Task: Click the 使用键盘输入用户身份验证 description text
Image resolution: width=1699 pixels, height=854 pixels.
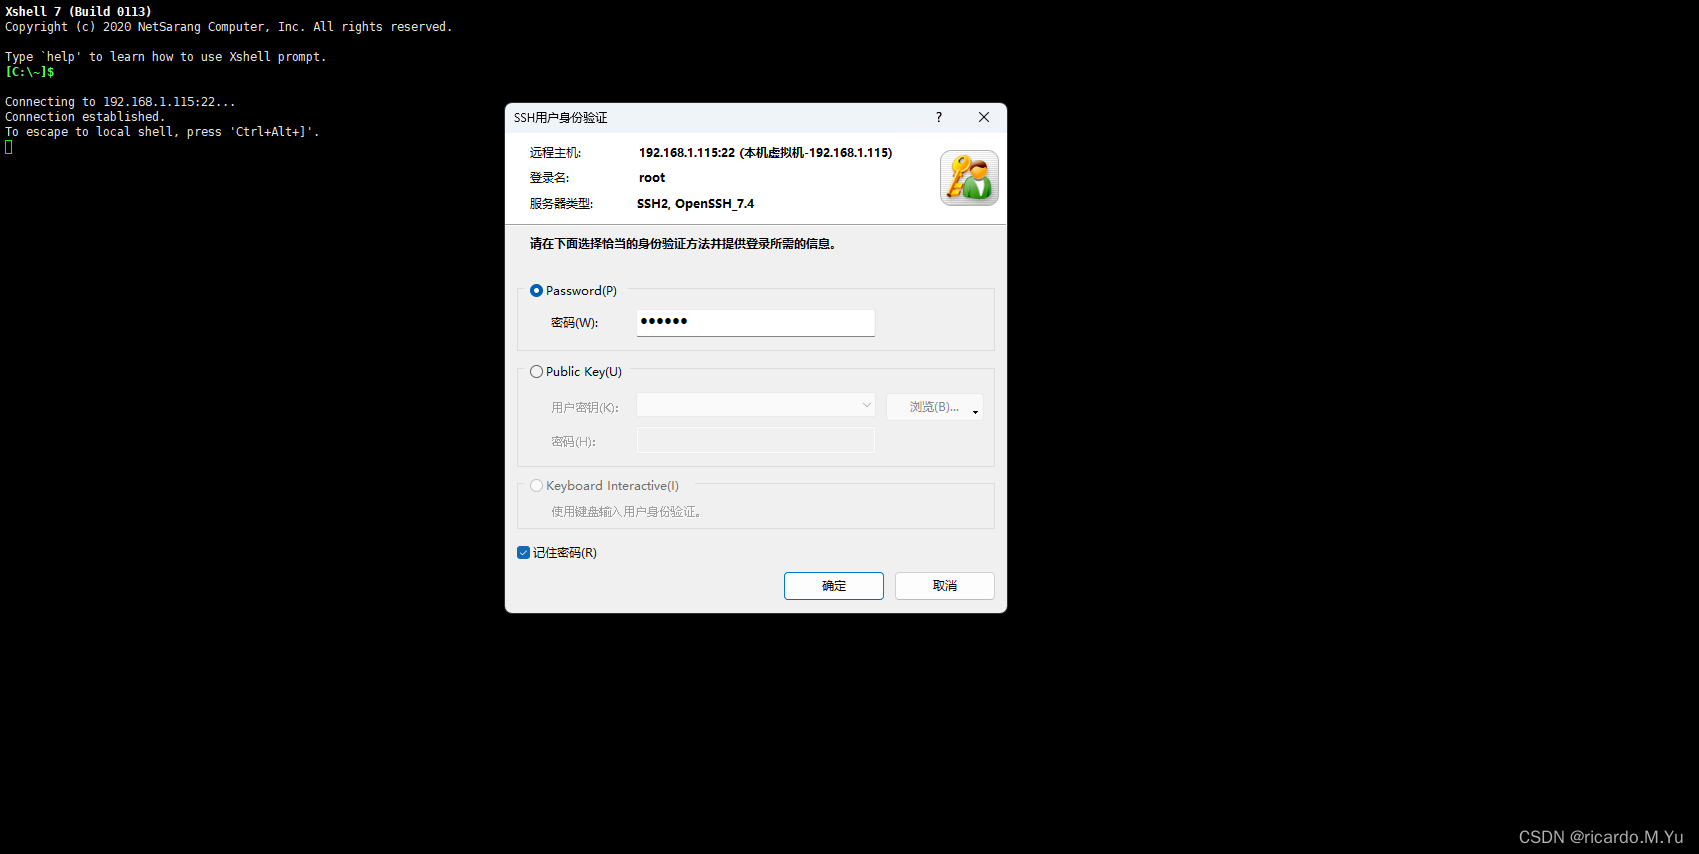Action: 626,512
